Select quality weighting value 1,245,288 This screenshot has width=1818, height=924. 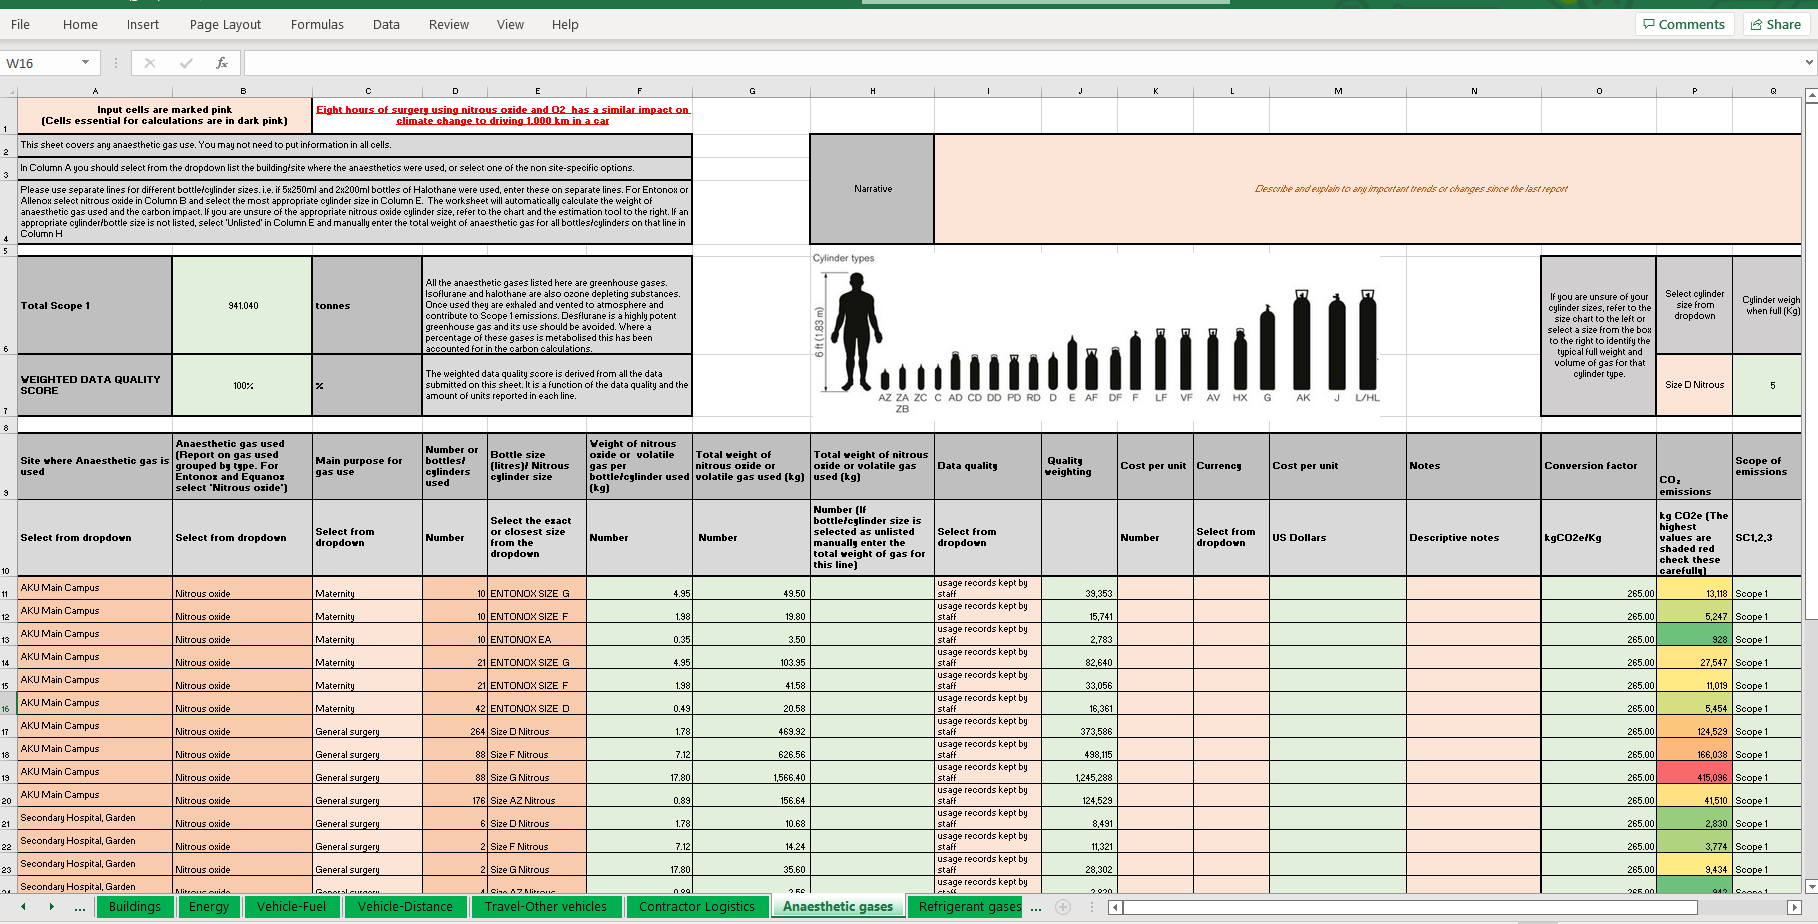point(1079,773)
